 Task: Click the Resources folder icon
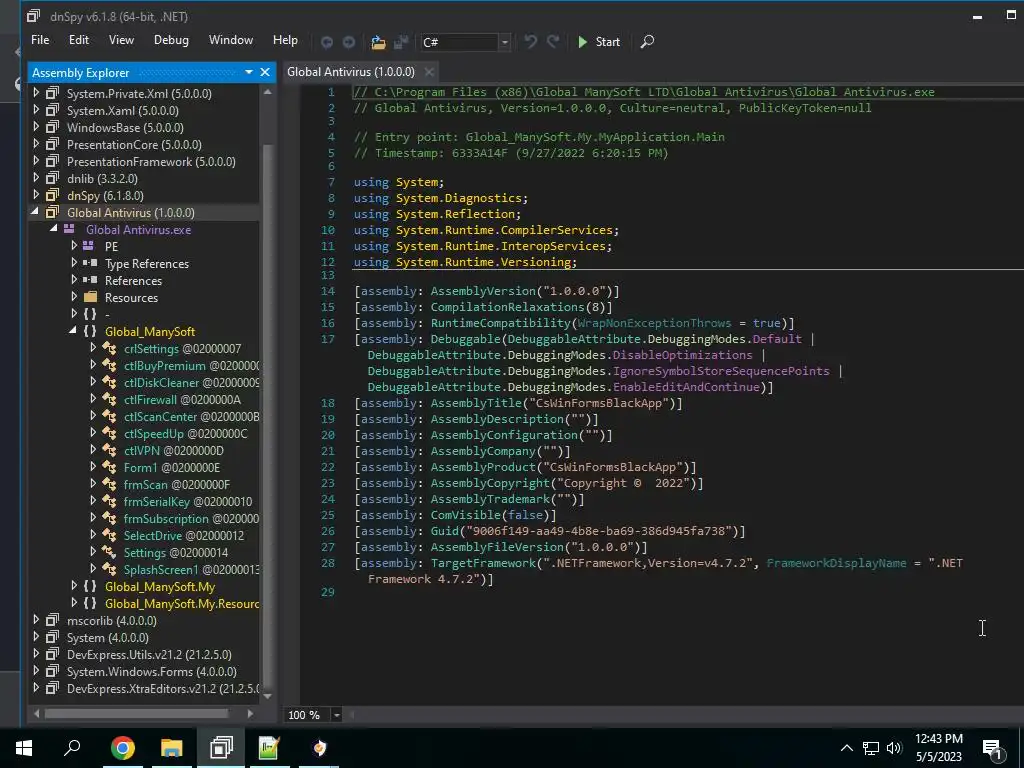click(91, 297)
